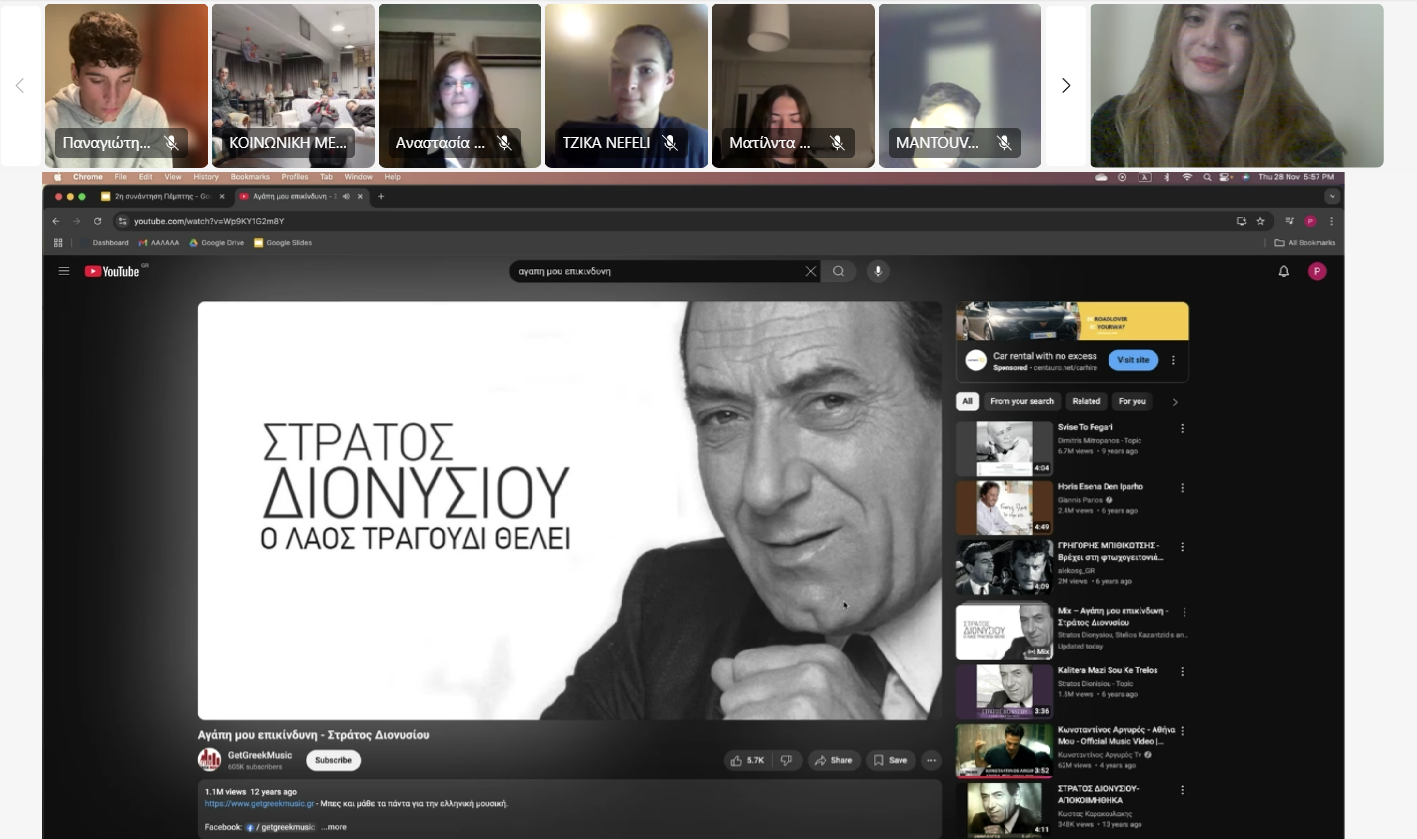The image size is (1417, 839).
Task: Open Haris Esena Den Iparho thumbnail
Action: pyautogui.click(x=1004, y=508)
